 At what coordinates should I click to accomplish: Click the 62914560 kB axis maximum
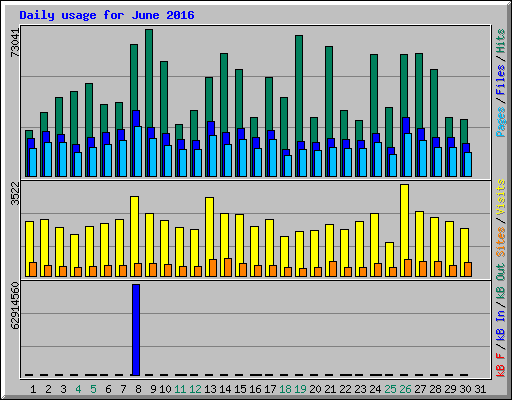(15, 306)
